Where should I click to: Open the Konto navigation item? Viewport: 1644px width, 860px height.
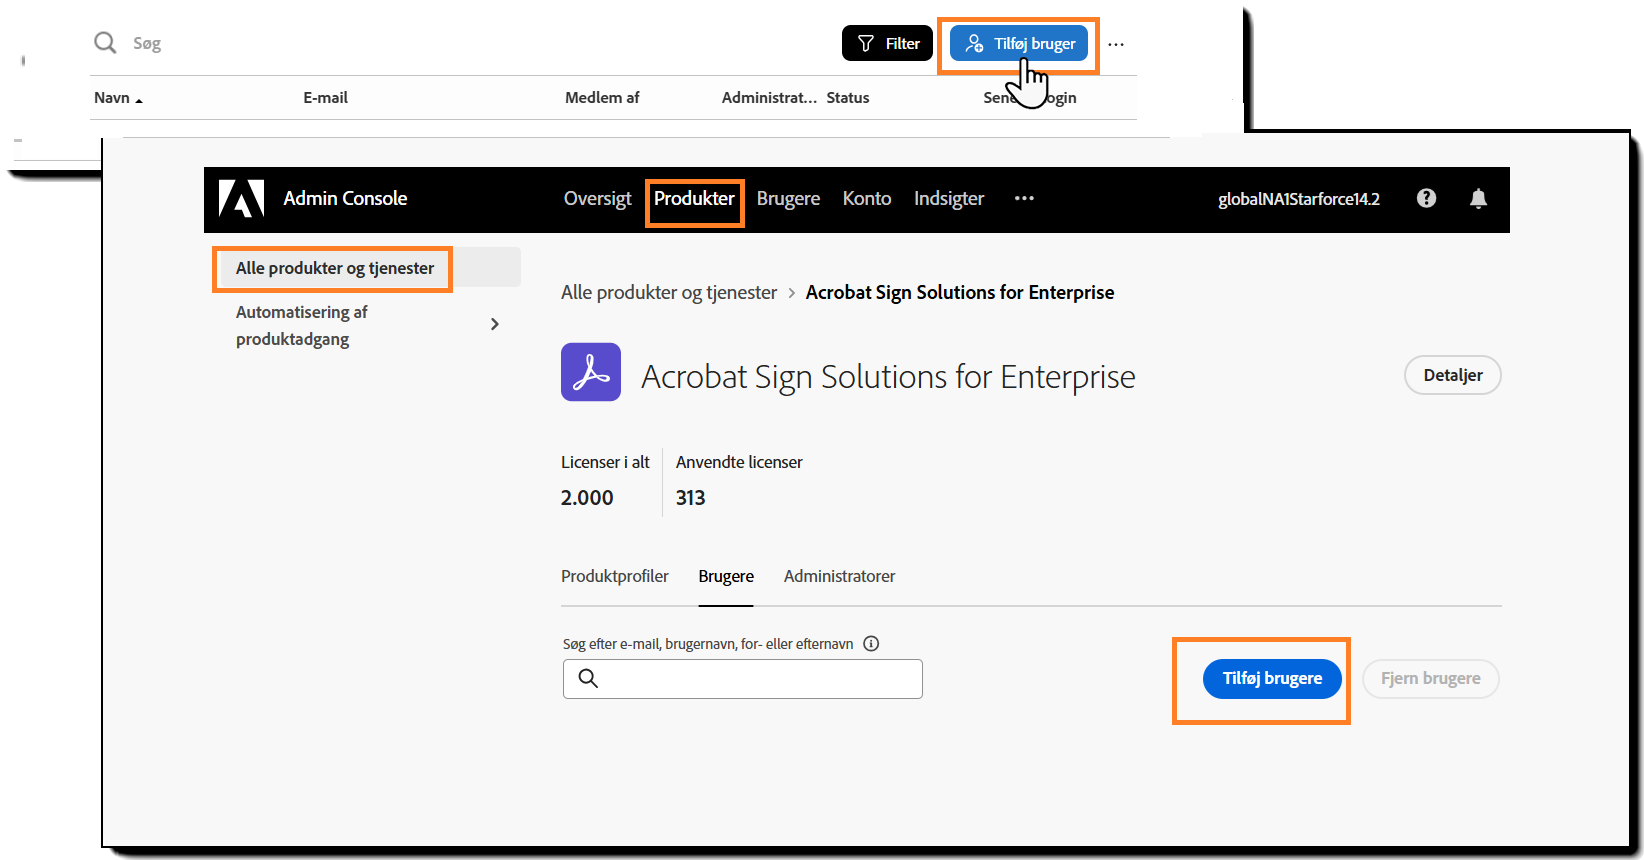(866, 198)
